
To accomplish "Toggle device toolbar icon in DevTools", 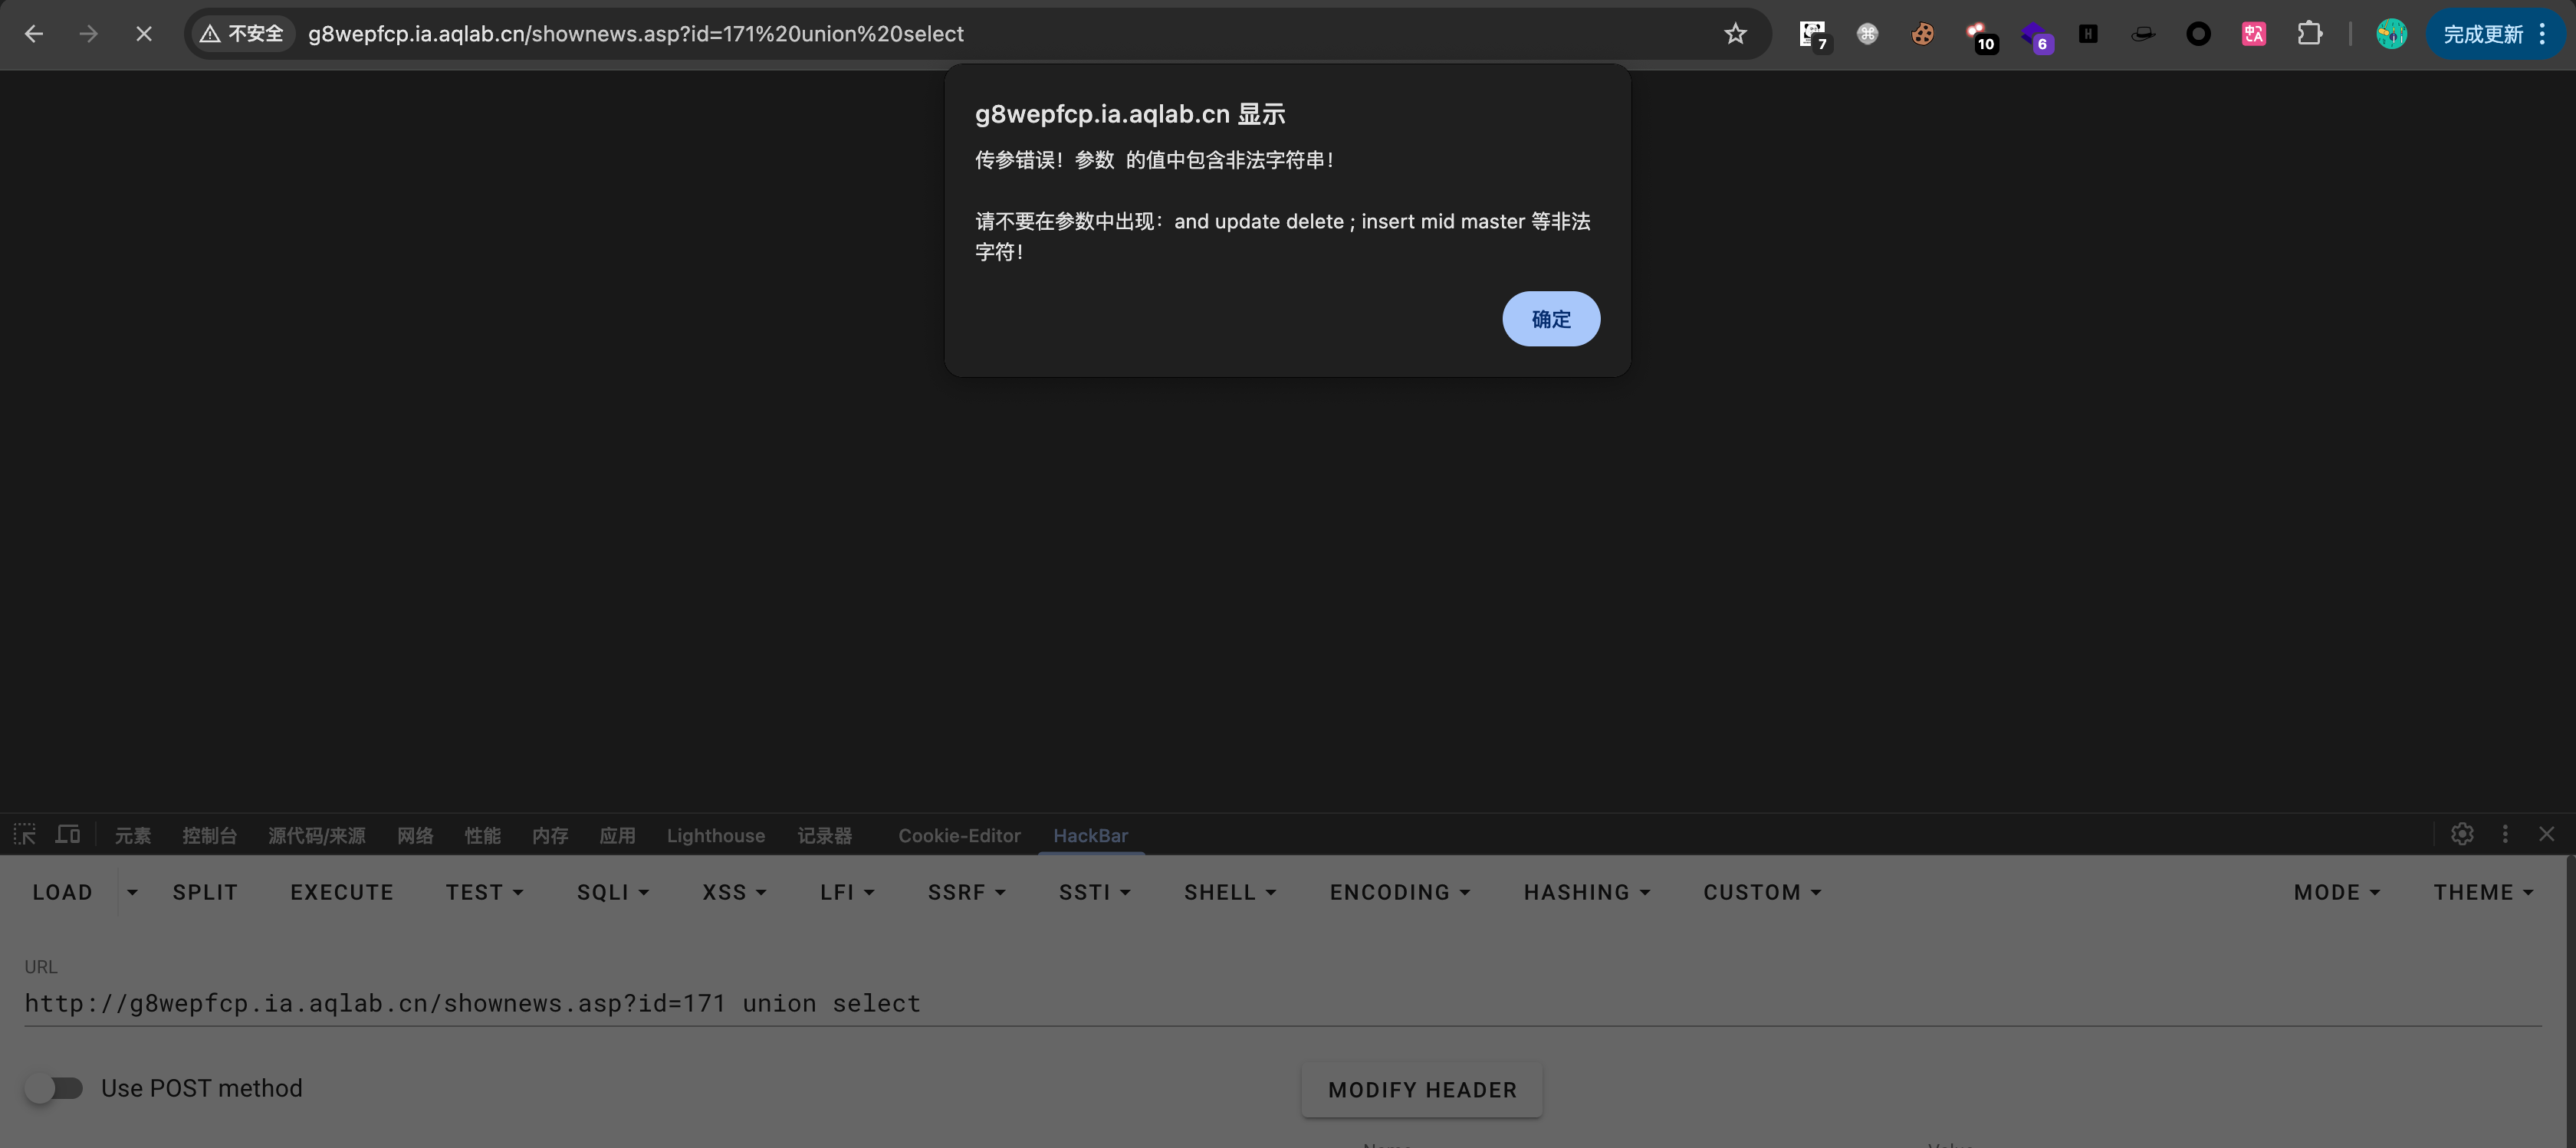I will pyautogui.click(x=68, y=834).
